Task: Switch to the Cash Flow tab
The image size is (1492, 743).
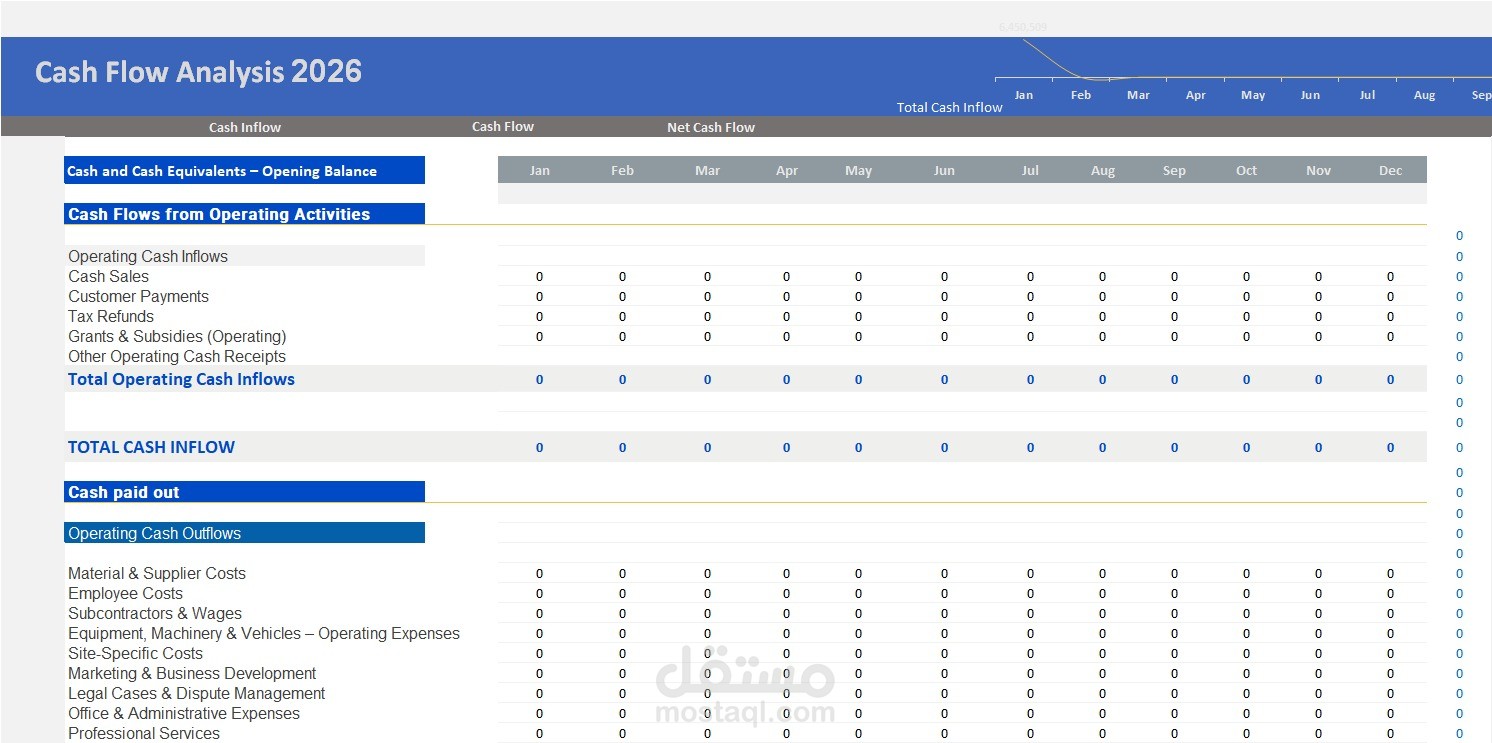Action: [503, 126]
